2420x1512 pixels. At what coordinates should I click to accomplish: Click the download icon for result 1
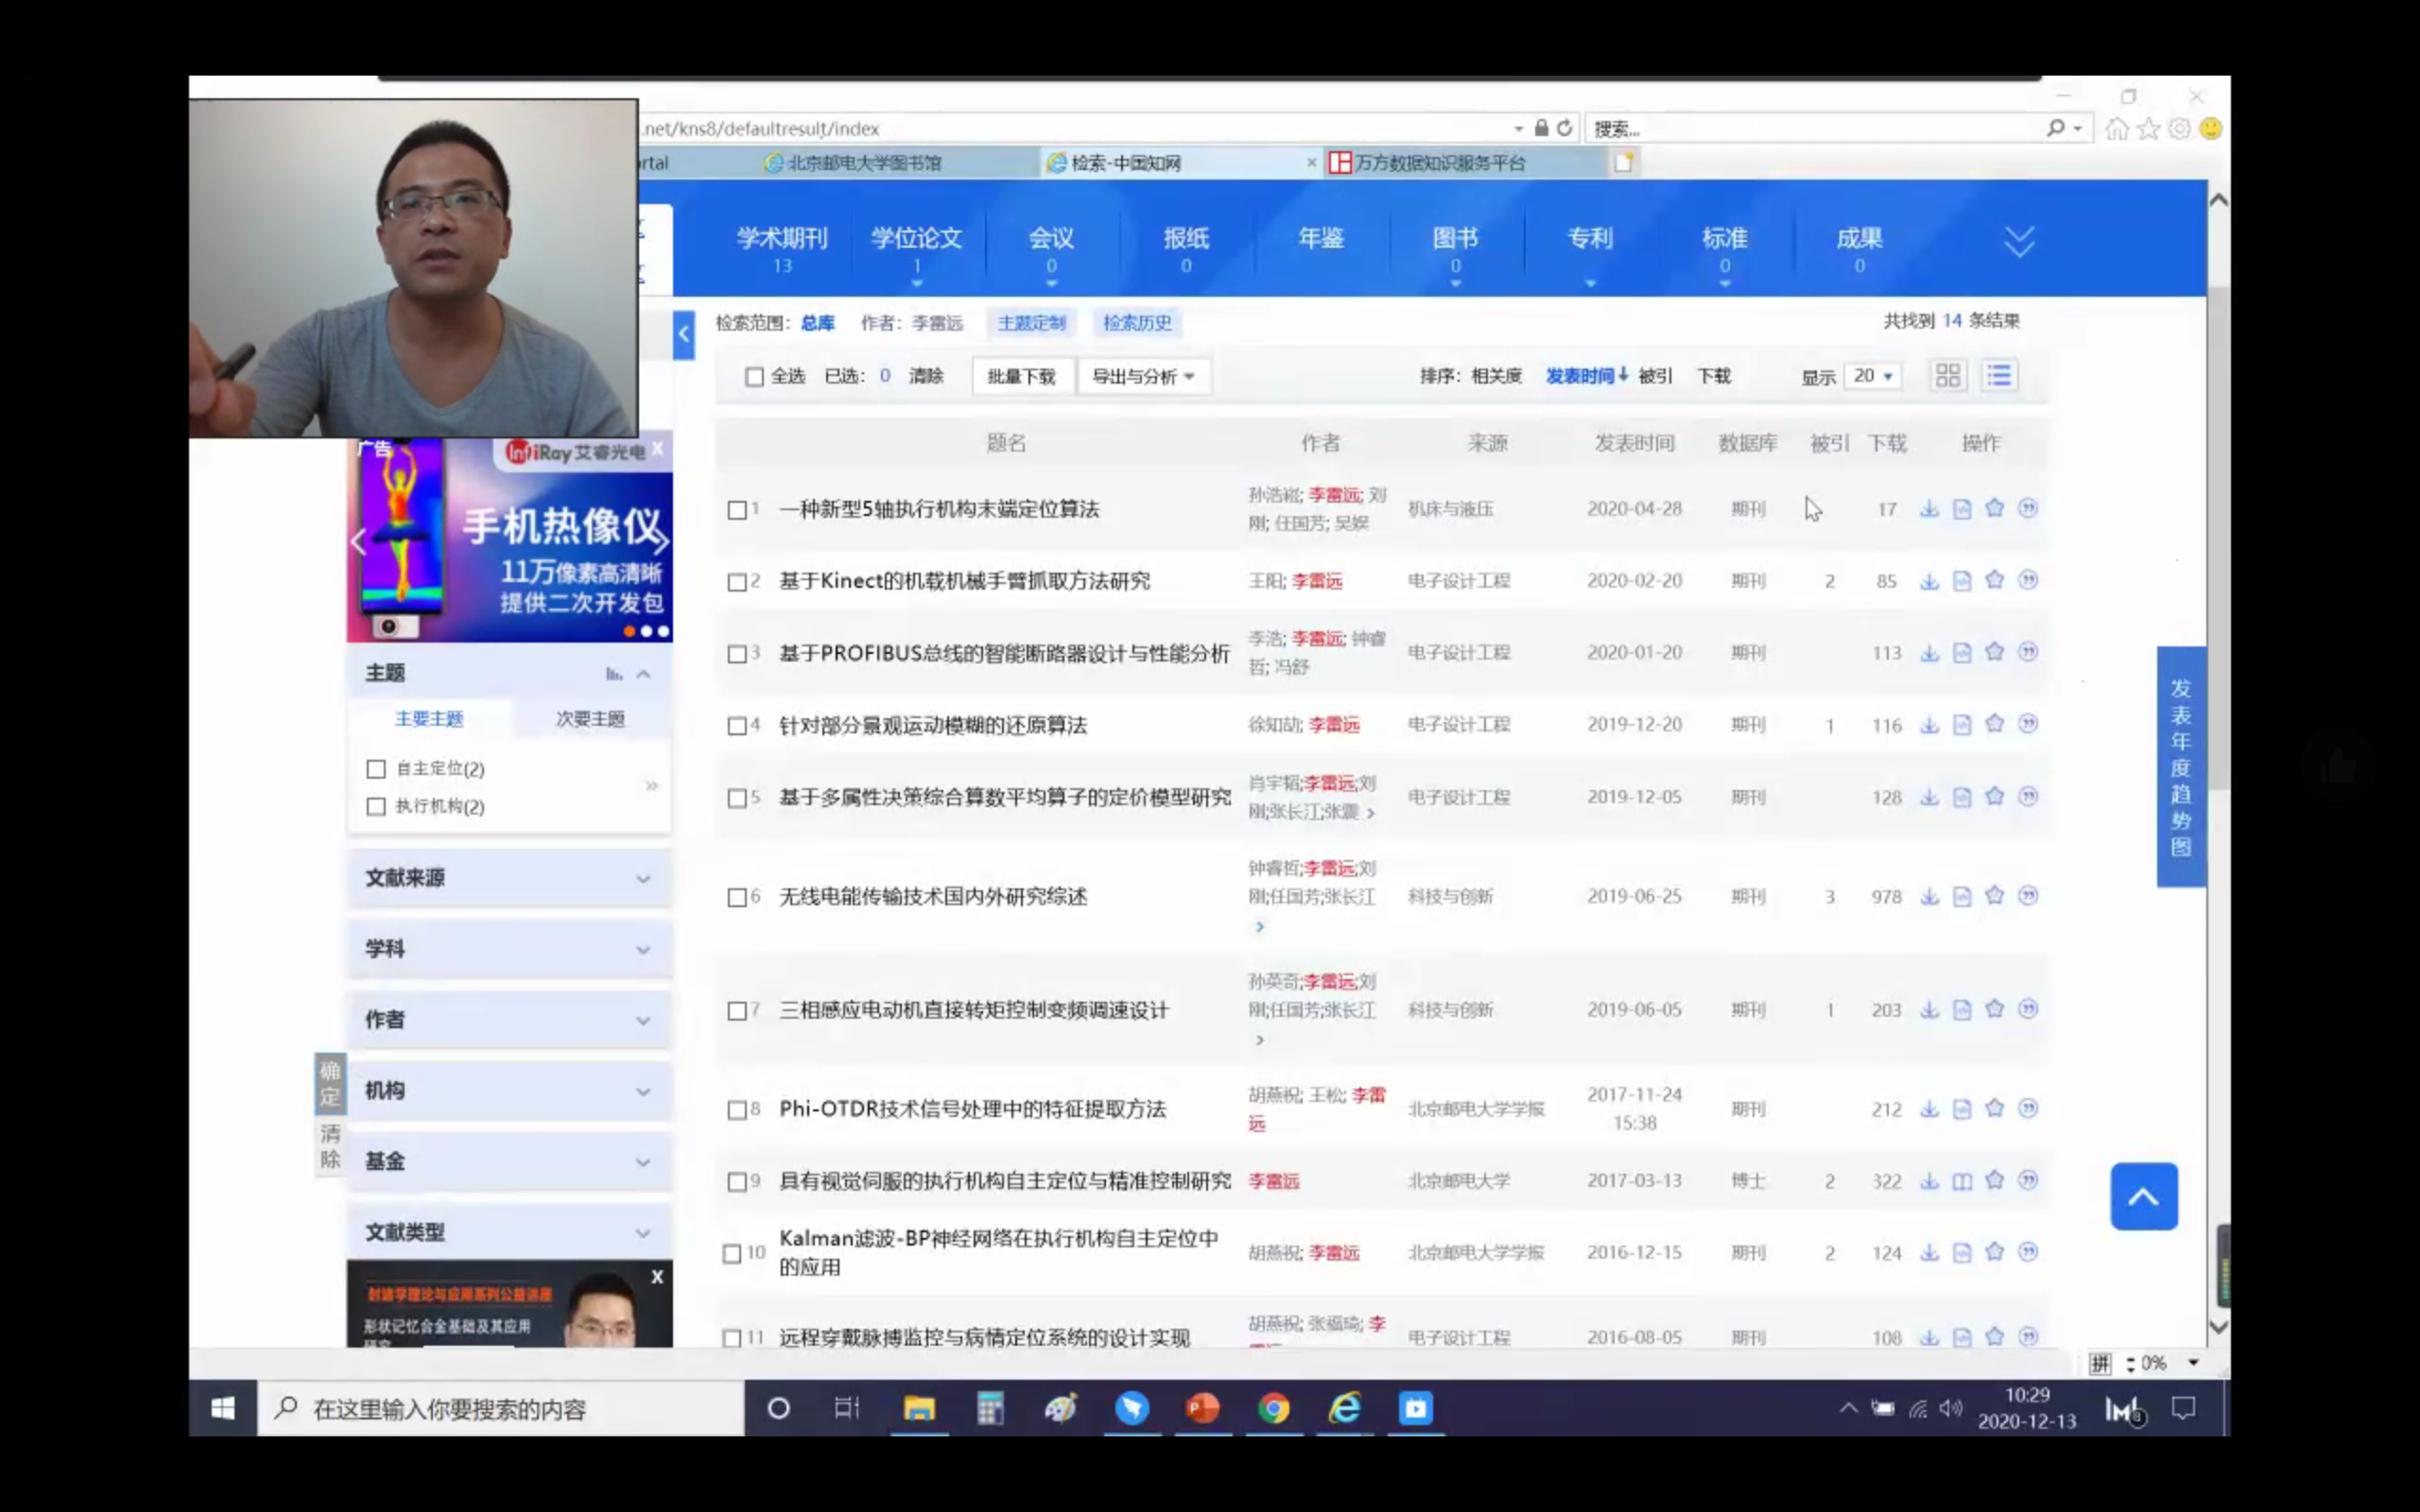1929,509
